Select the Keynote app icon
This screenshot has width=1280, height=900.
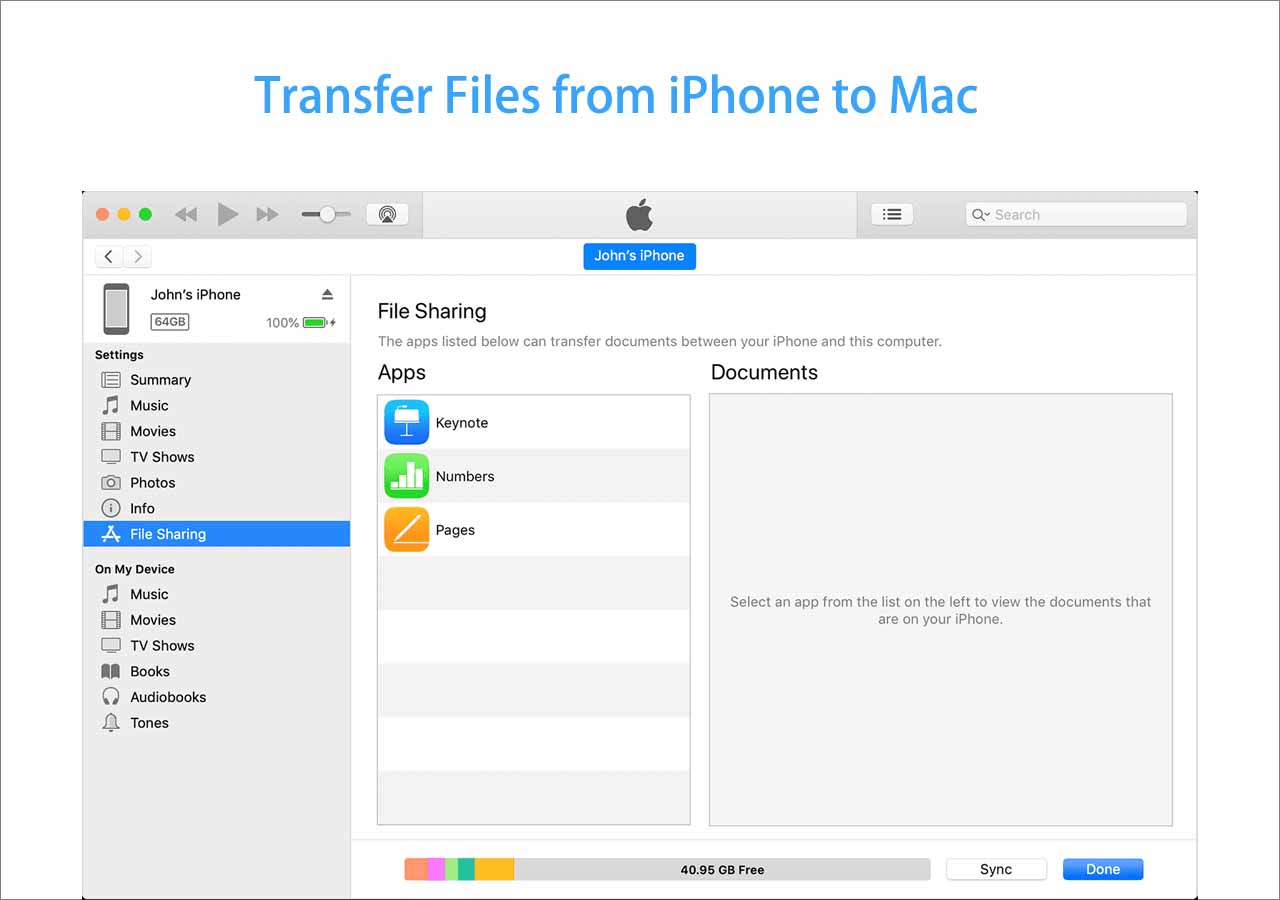[407, 422]
